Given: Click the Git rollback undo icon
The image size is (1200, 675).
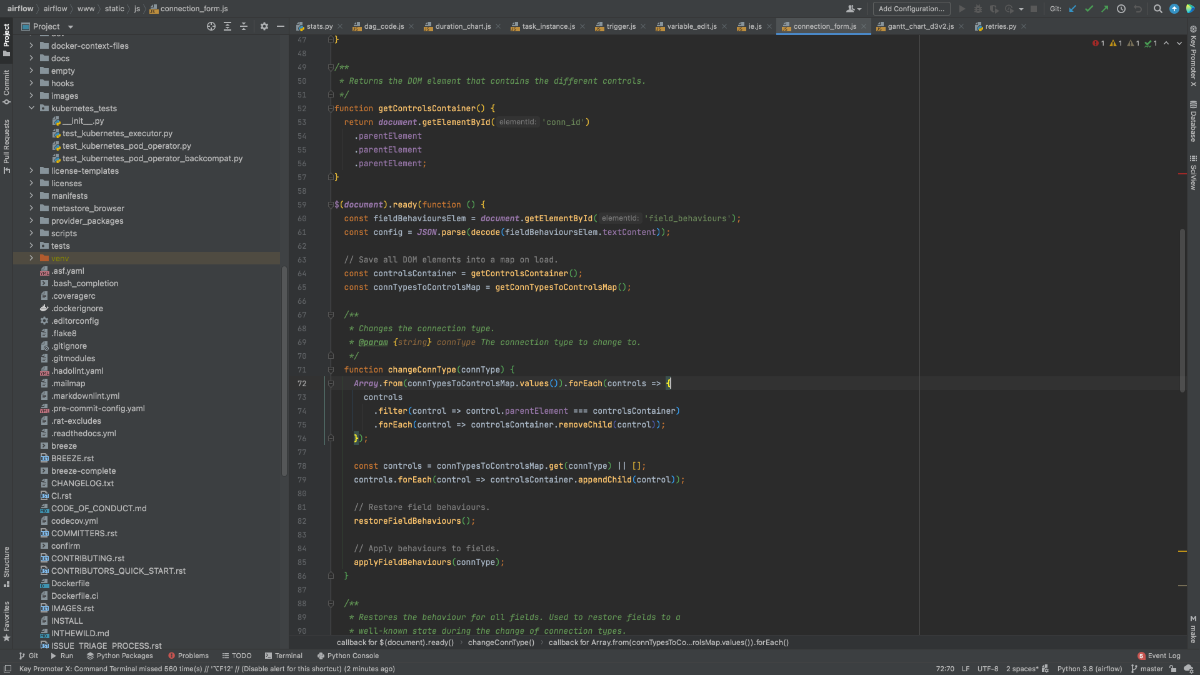Looking at the screenshot, I should 1138,9.
